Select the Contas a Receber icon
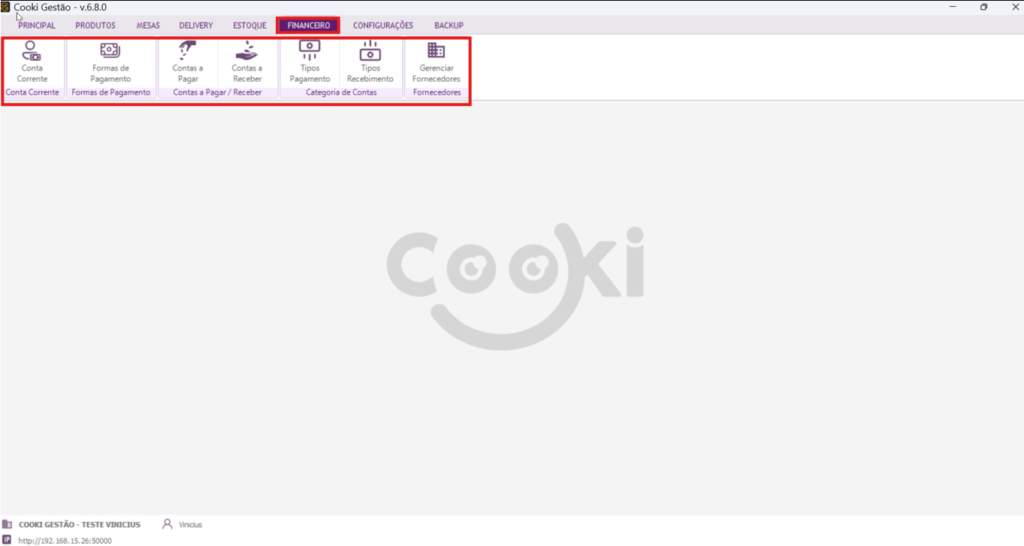 [x=247, y=62]
